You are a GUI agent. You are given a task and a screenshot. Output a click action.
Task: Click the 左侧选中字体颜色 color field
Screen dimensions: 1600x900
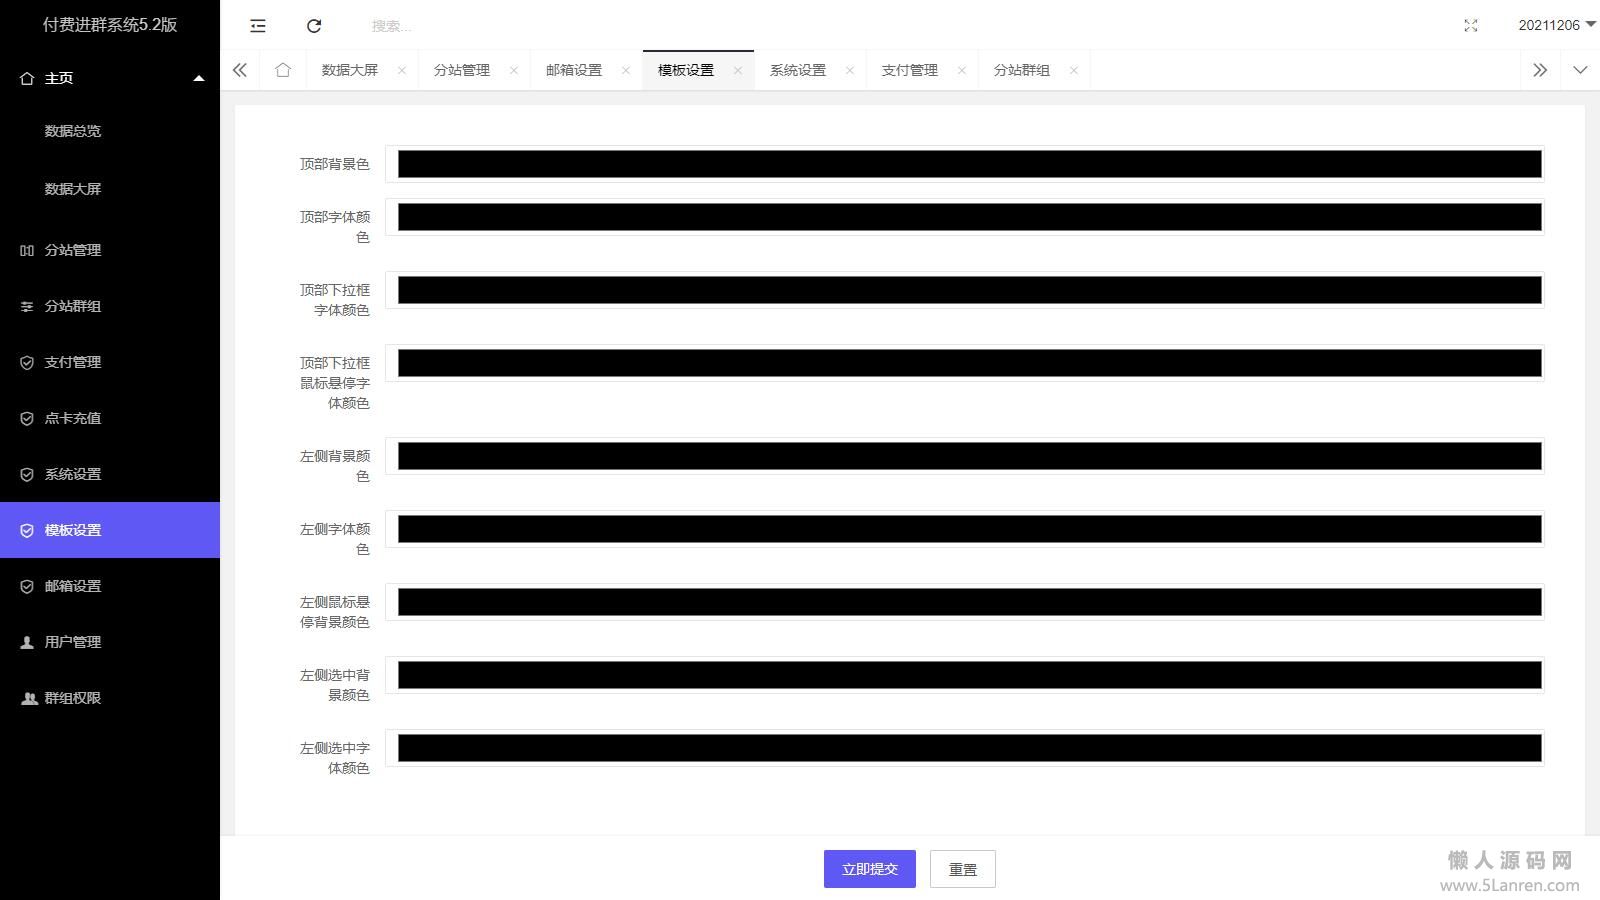point(965,748)
